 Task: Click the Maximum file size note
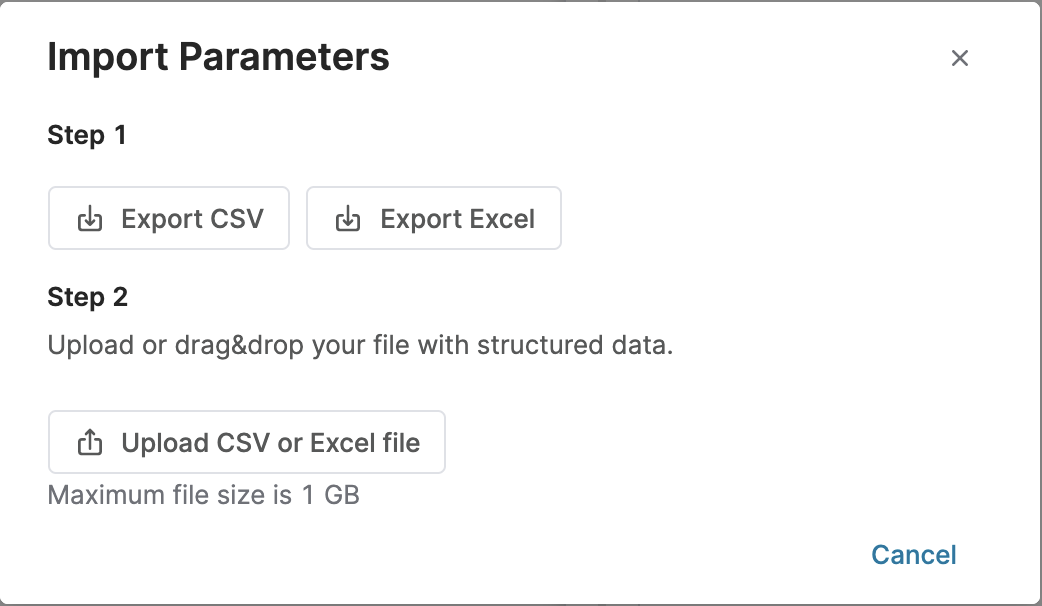click(x=203, y=495)
